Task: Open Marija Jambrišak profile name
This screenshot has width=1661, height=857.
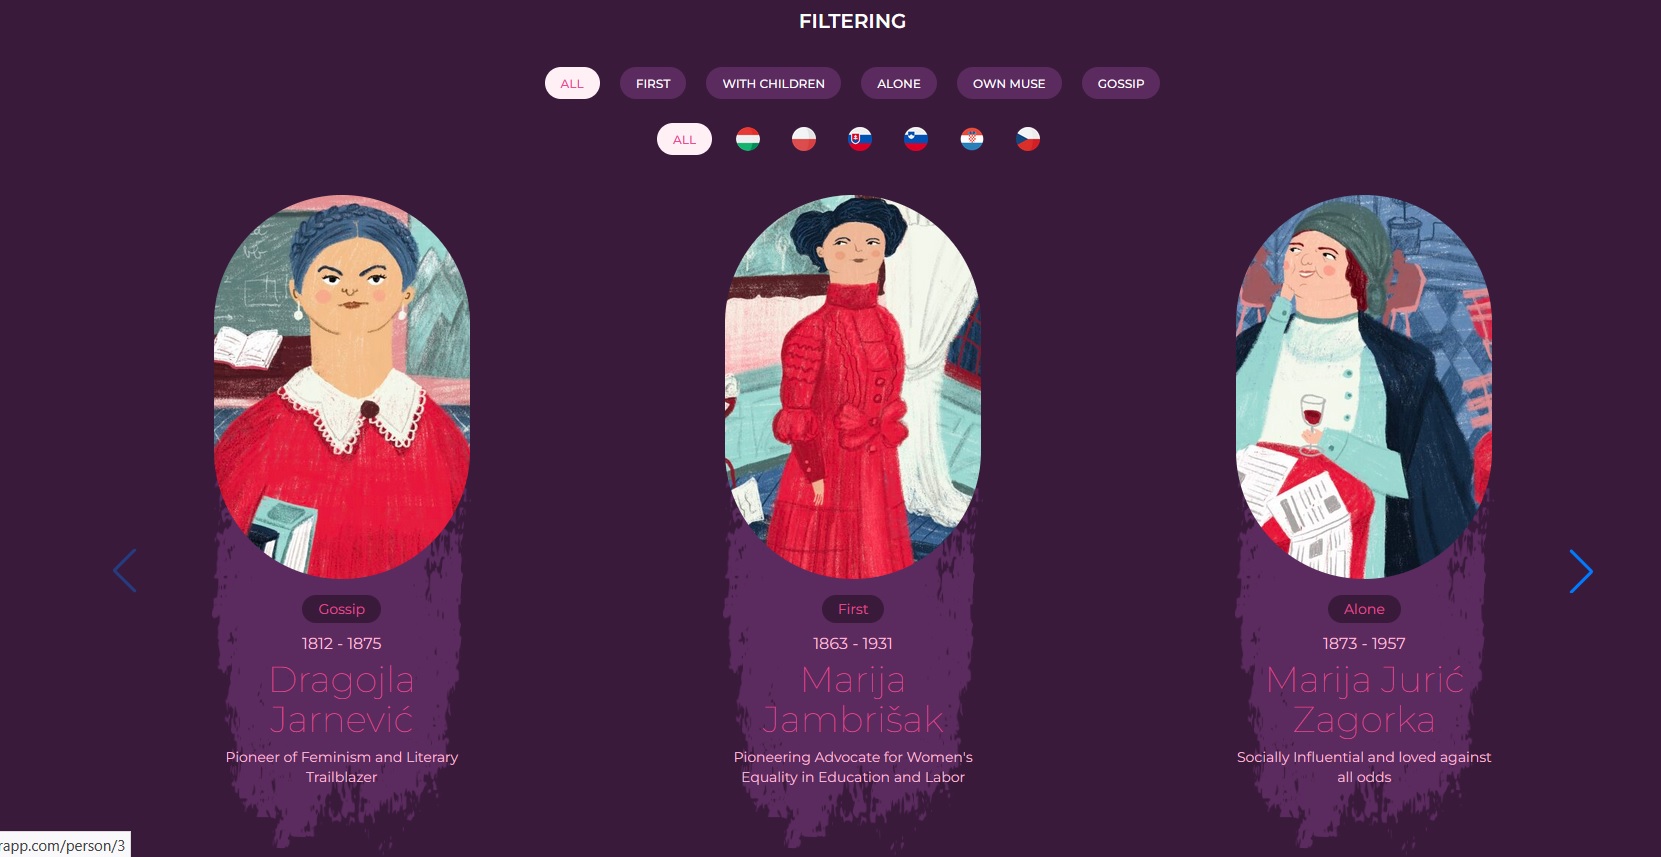Action: click(853, 699)
